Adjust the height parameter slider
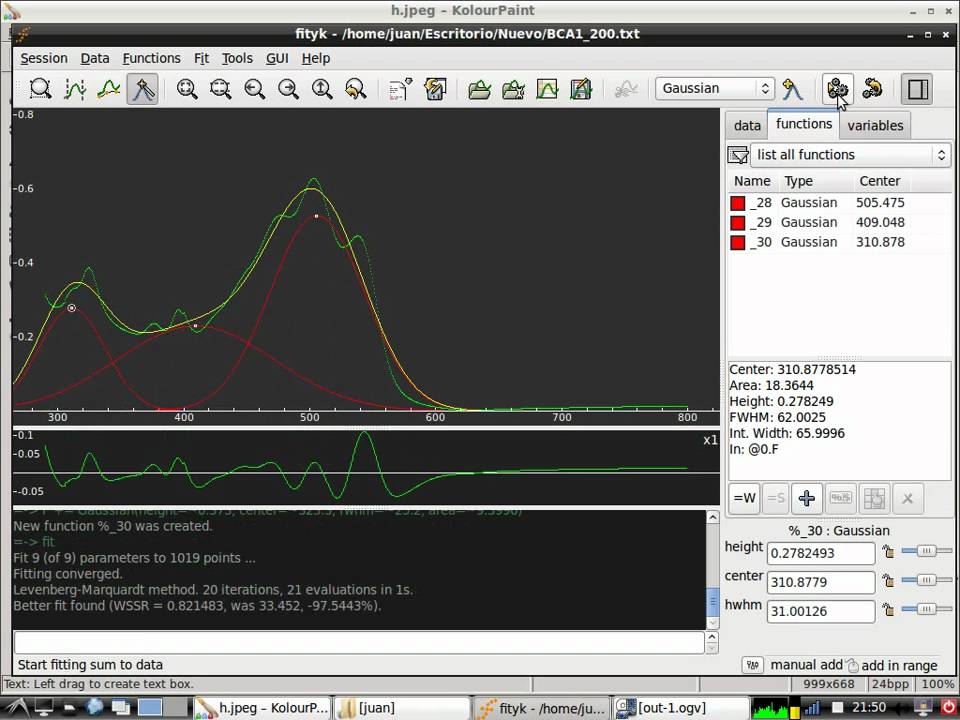This screenshot has height=720, width=960. (x=926, y=551)
